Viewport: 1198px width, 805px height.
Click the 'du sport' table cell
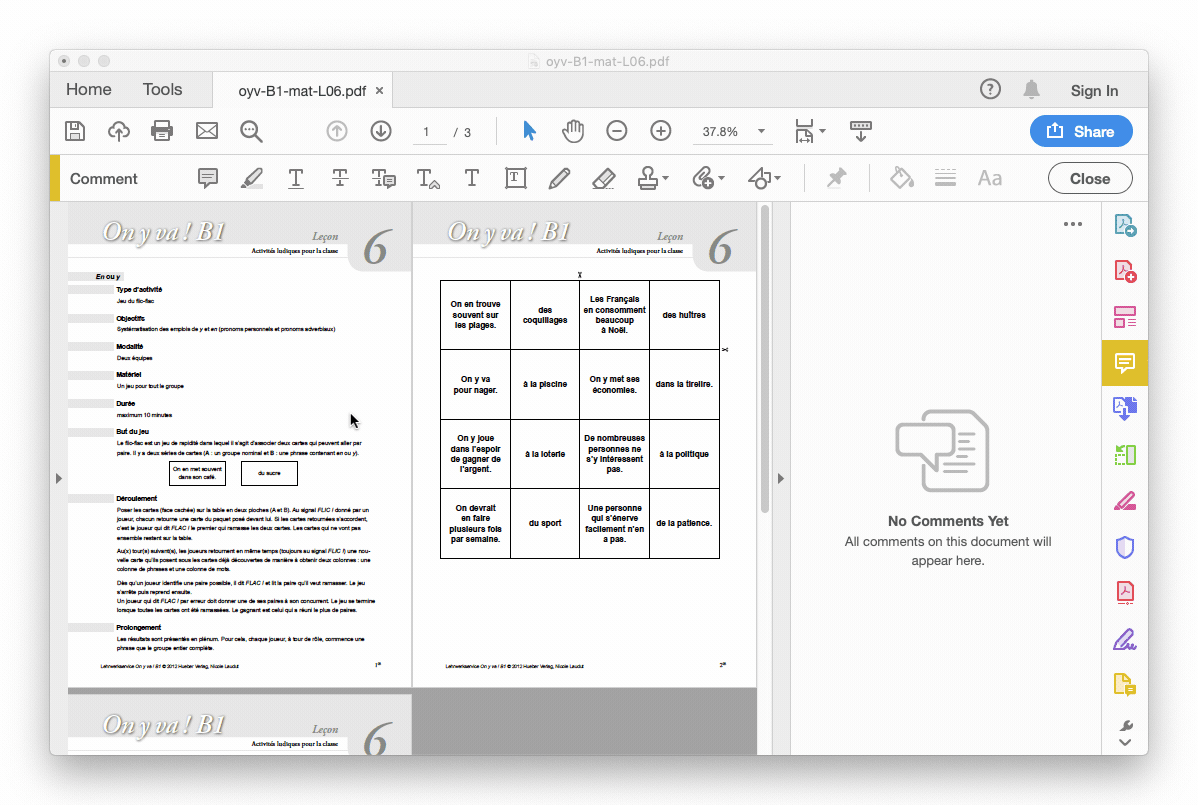[x=545, y=523]
